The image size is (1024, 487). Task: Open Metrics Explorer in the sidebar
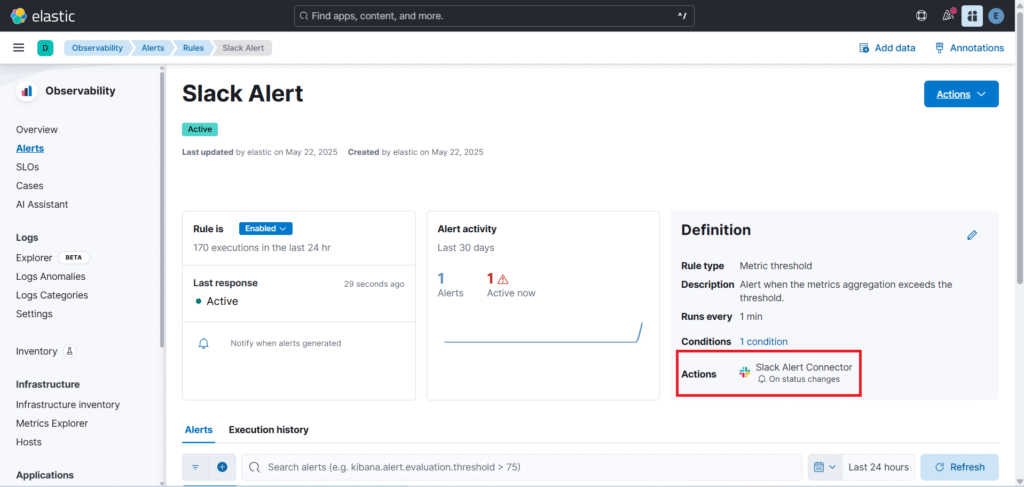coord(52,423)
